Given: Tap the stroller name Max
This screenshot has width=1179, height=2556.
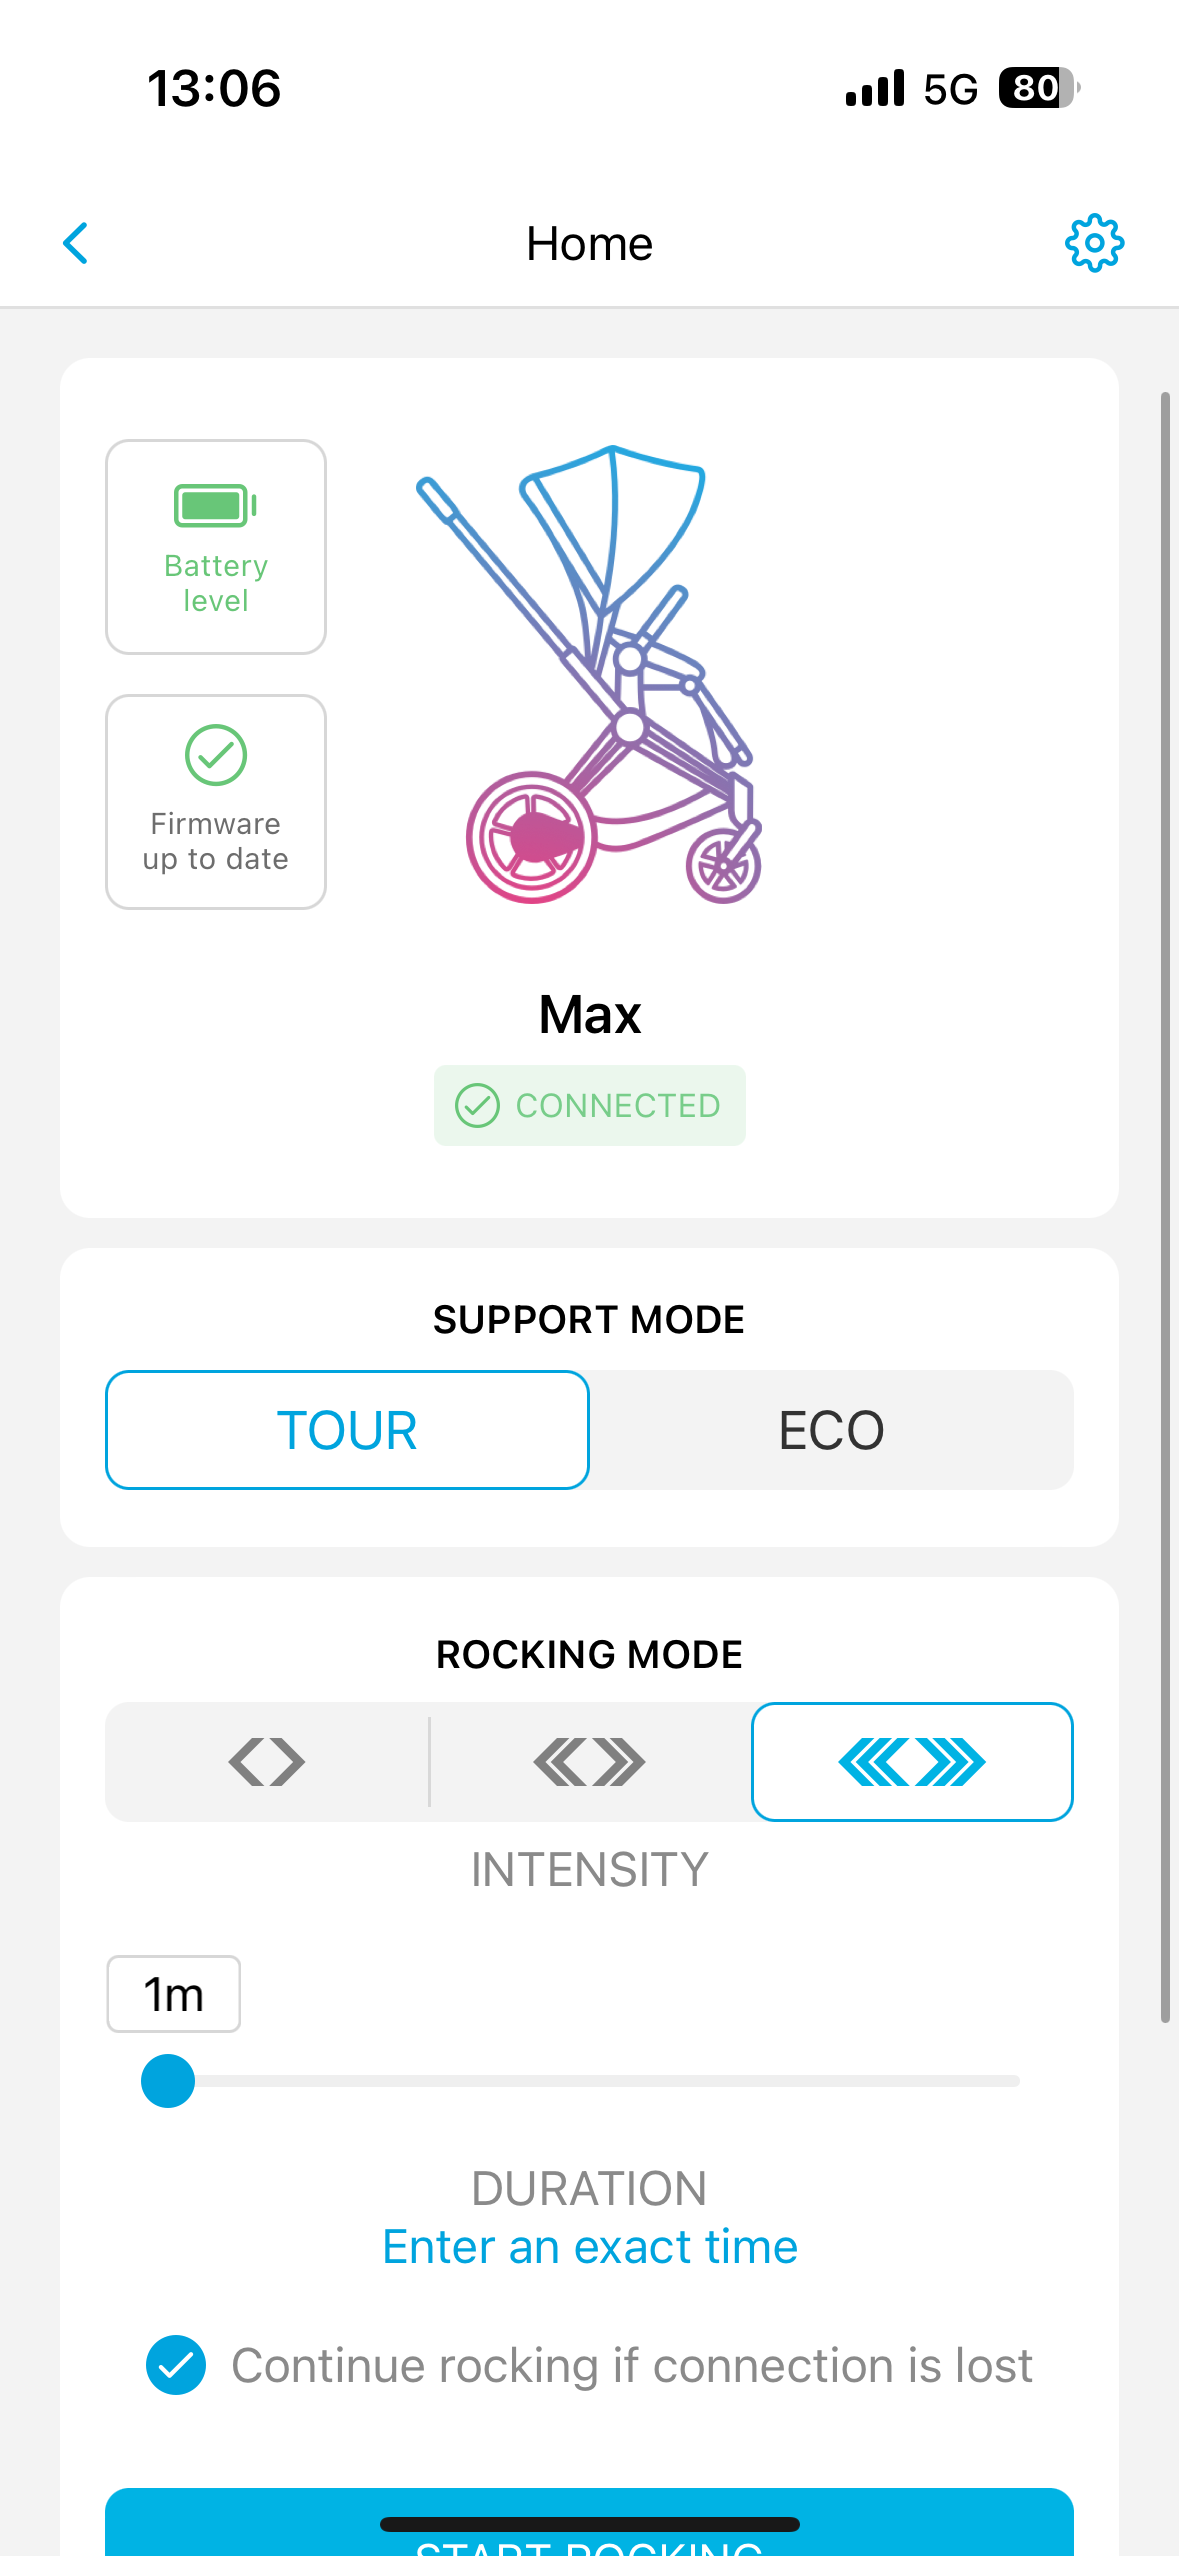Looking at the screenshot, I should [590, 1015].
